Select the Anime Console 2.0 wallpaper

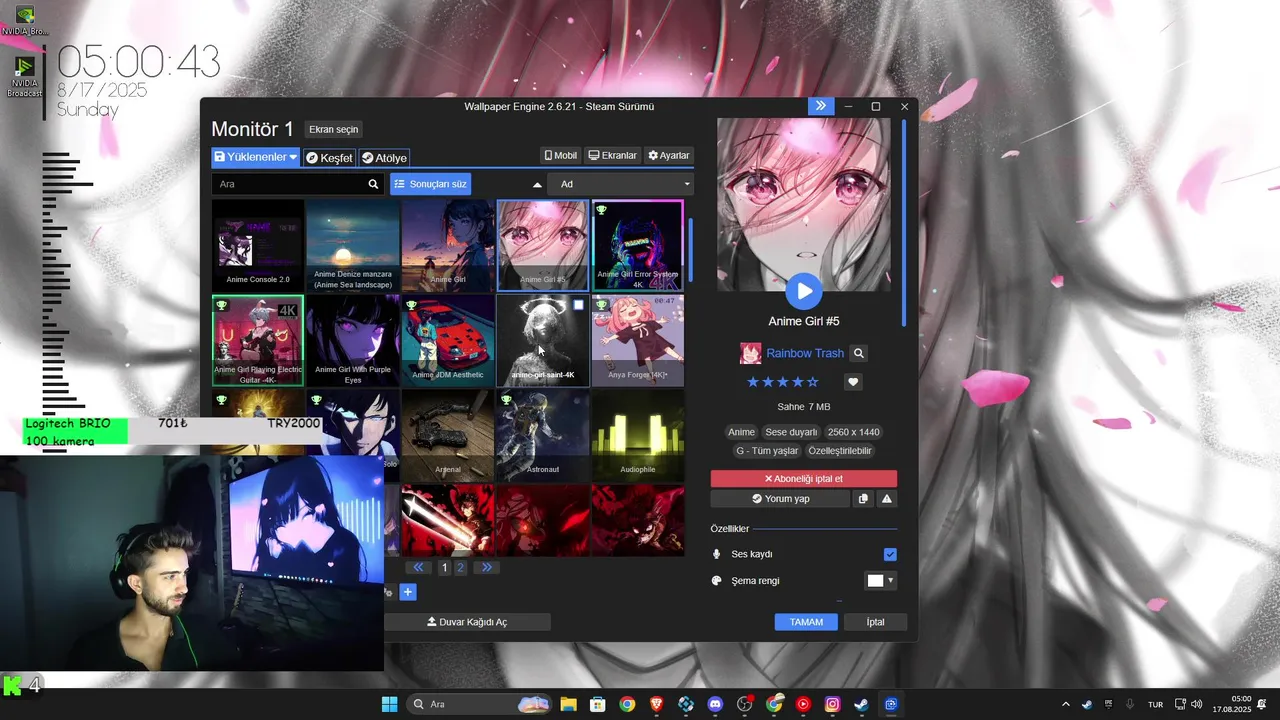(x=258, y=246)
